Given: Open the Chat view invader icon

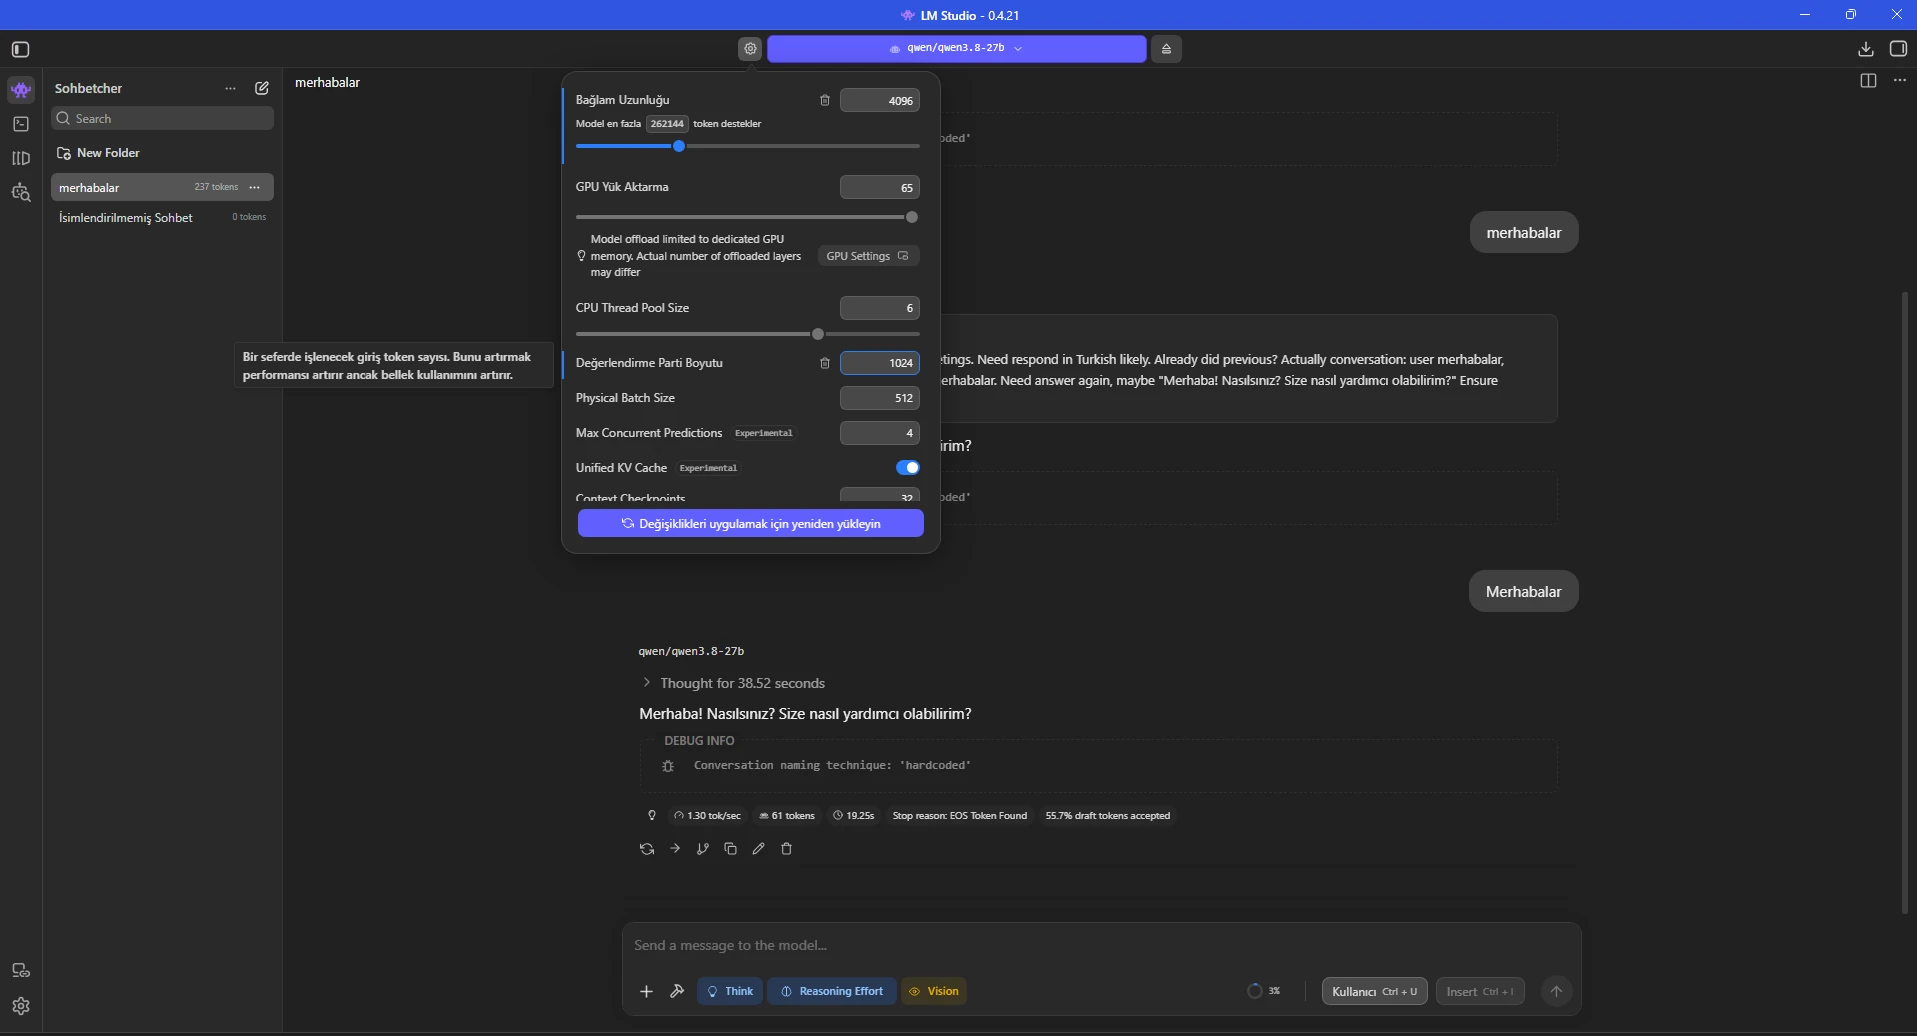Looking at the screenshot, I should pyautogui.click(x=21, y=90).
